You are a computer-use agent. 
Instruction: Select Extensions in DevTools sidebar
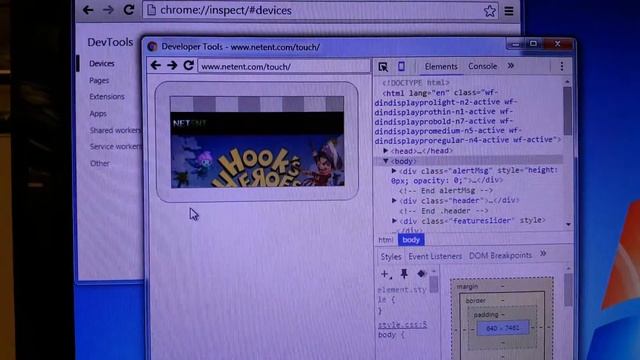(107, 97)
